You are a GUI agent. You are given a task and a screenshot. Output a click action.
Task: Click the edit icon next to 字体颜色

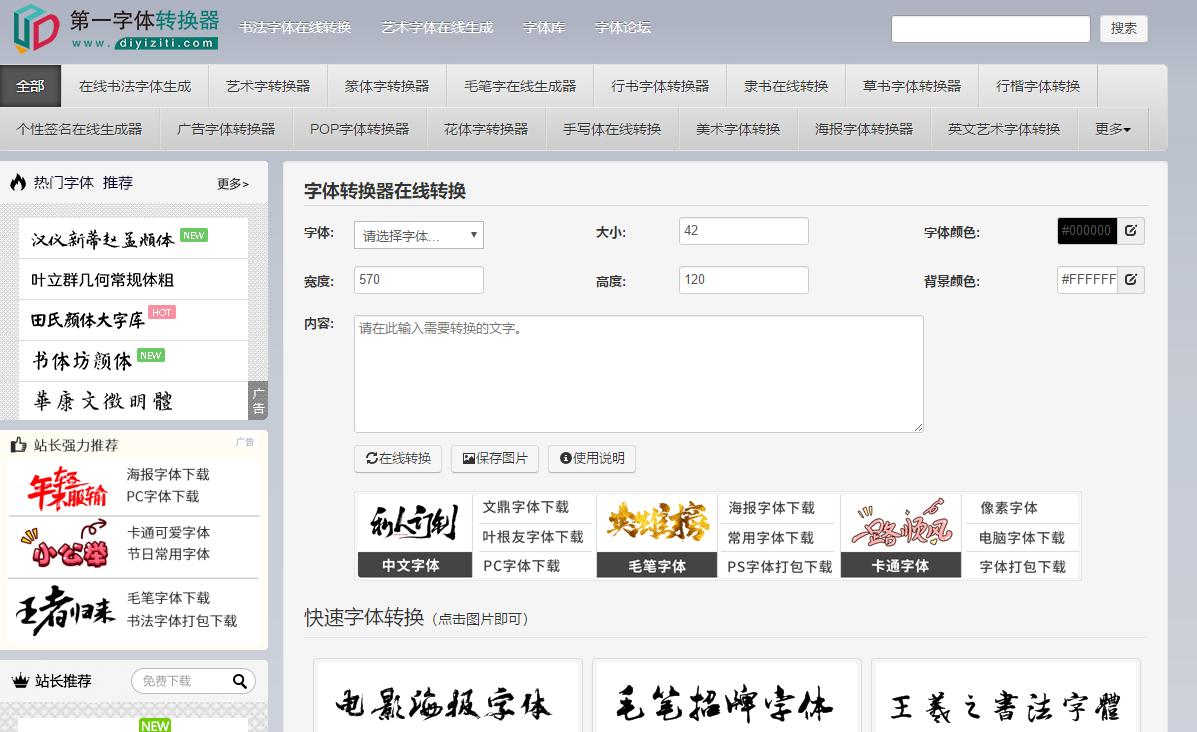(x=1131, y=230)
